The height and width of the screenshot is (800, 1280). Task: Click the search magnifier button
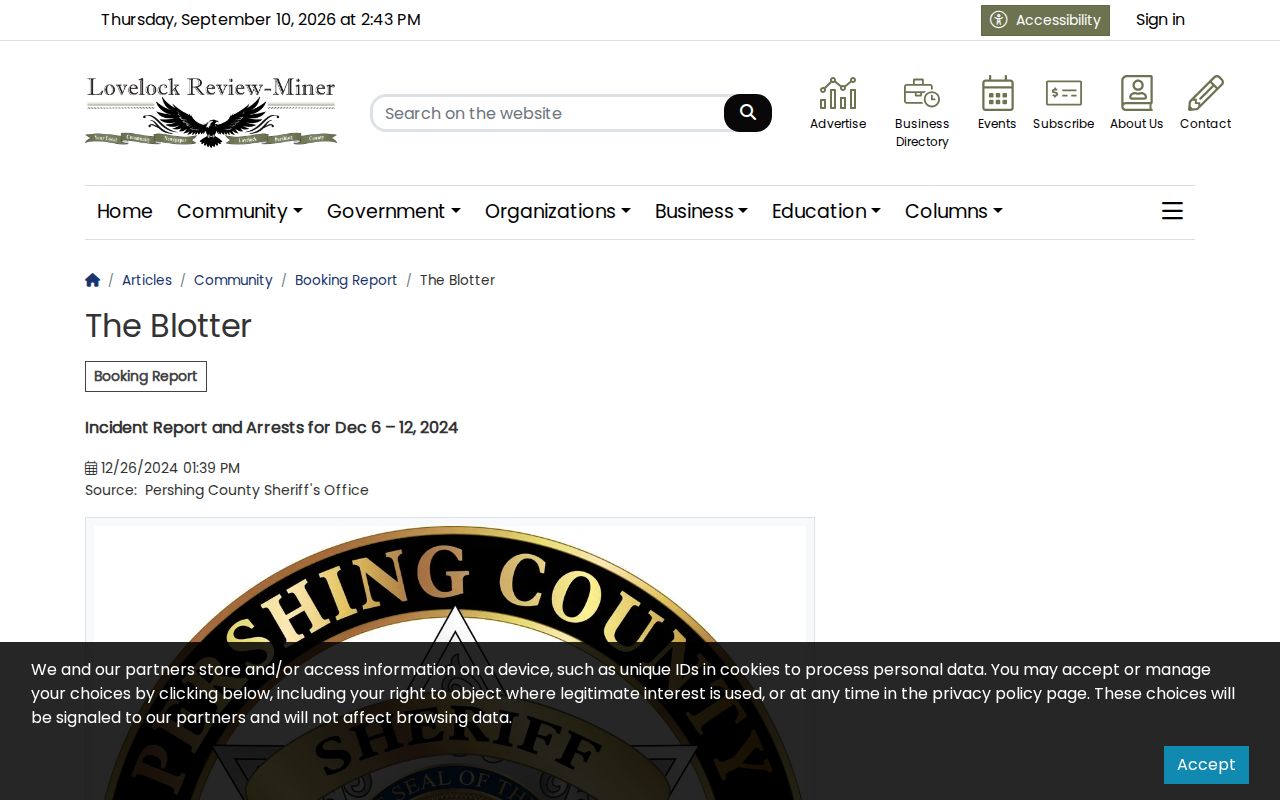click(x=748, y=113)
